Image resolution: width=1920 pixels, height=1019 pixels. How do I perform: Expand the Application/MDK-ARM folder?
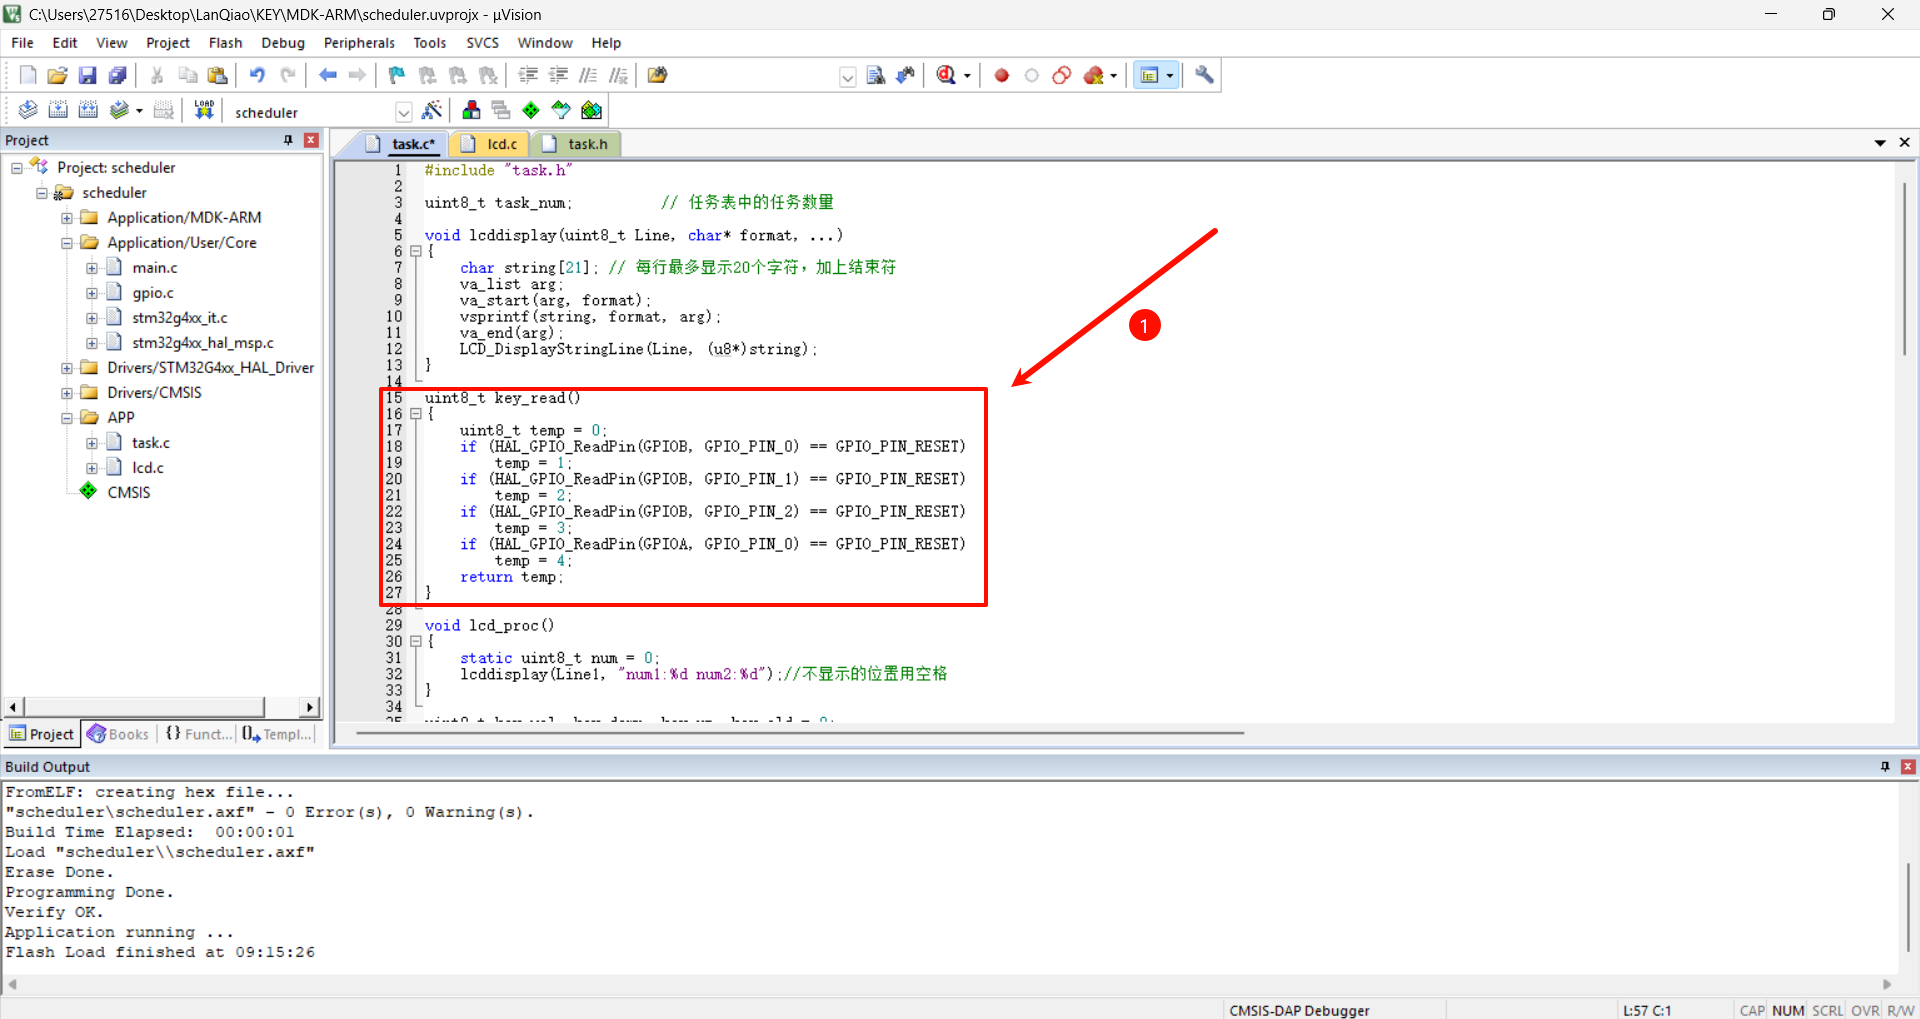tap(67, 218)
